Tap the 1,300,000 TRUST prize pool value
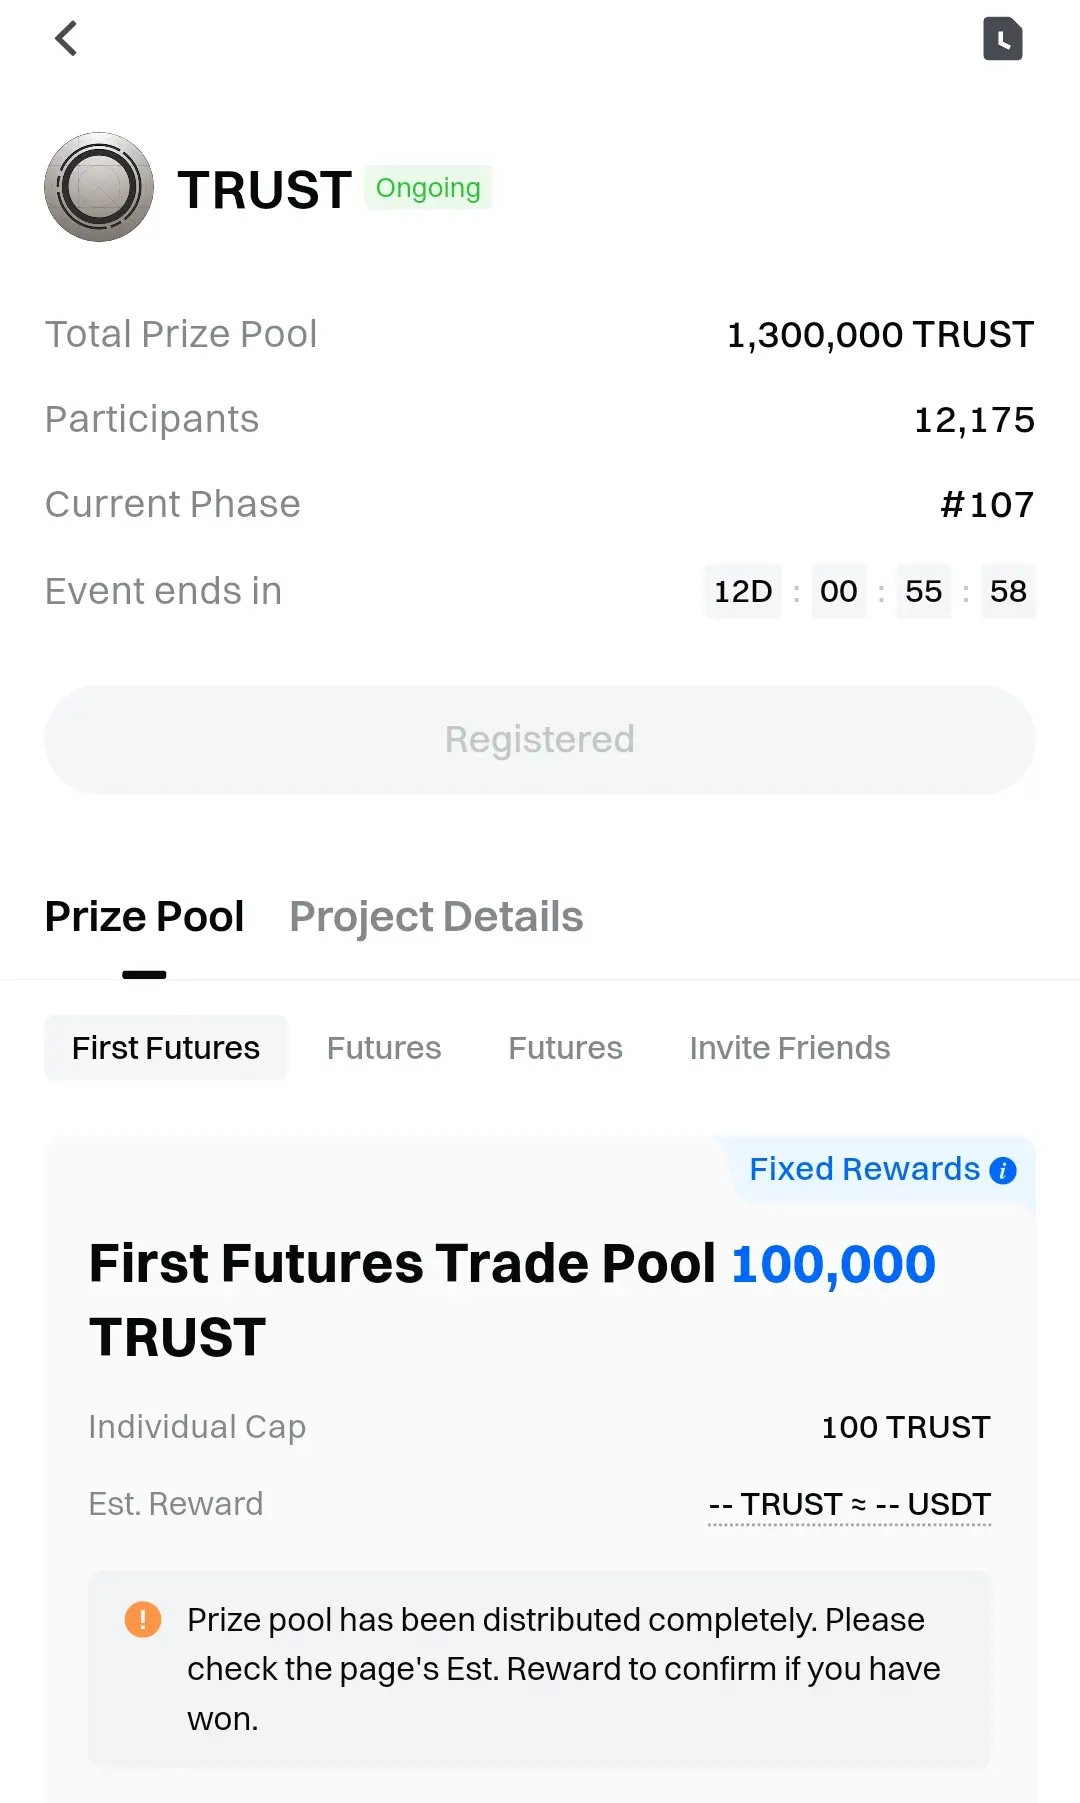The image size is (1080, 1803). pyautogui.click(x=880, y=335)
